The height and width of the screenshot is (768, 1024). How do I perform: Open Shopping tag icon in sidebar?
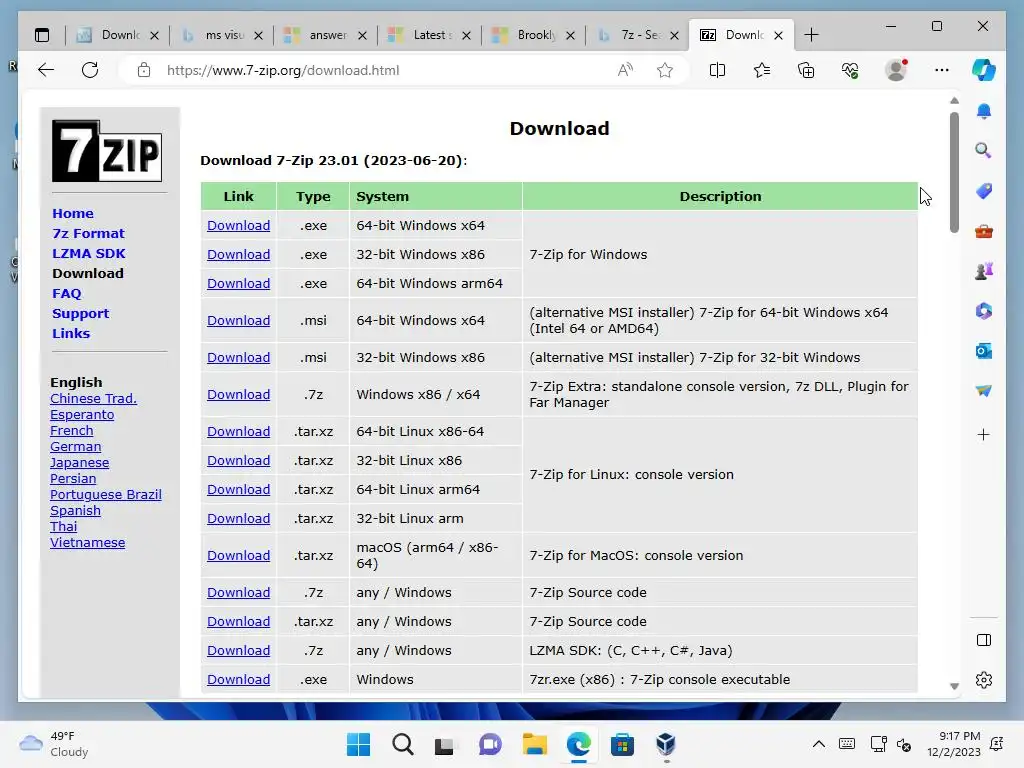[984, 191]
